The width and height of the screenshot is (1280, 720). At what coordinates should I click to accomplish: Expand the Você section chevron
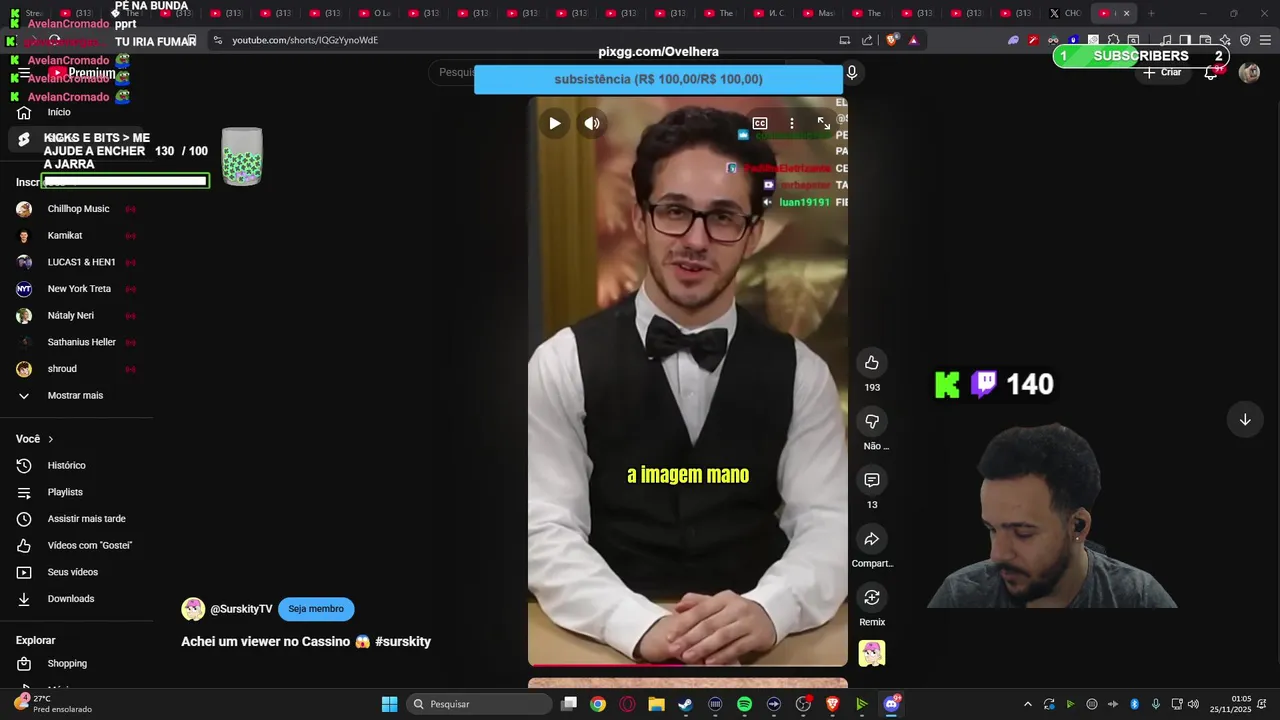(x=50, y=439)
